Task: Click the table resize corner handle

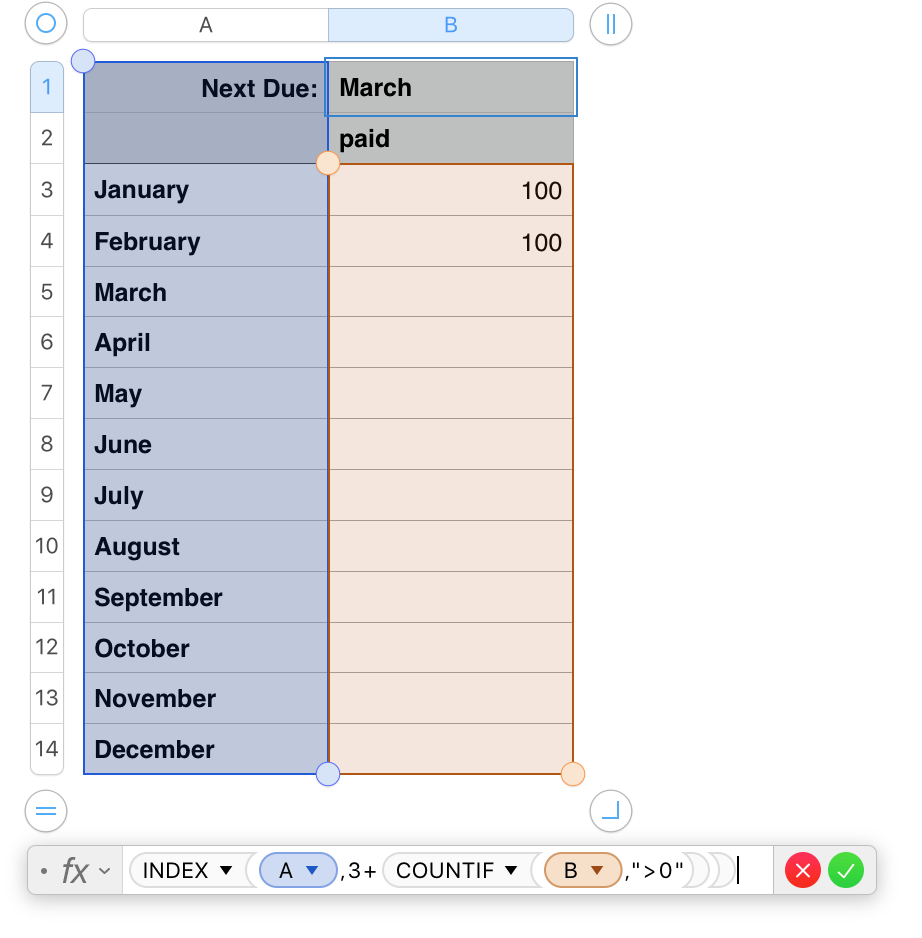Action: (610, 811)
